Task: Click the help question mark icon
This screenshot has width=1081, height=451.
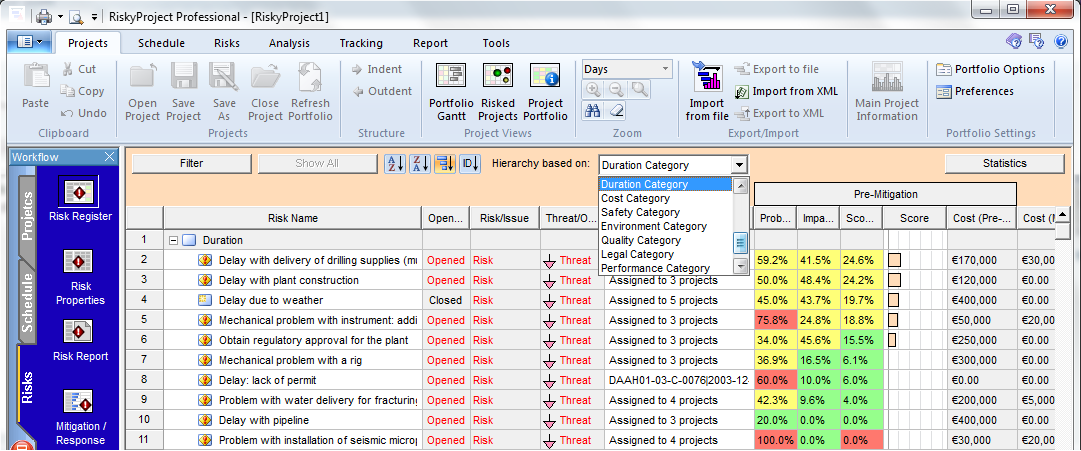Action: [1061, 42]
